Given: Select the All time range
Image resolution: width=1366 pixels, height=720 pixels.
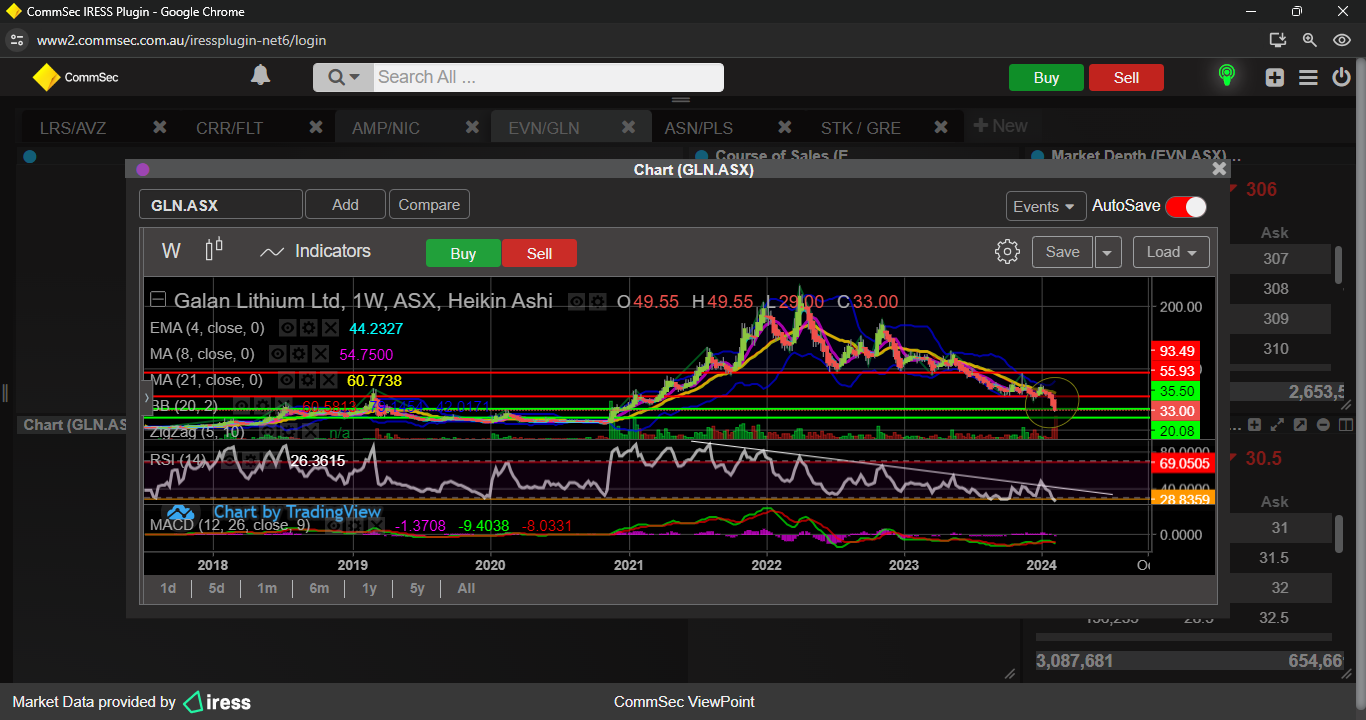Looking at the screenshot, I should (466, 588).
